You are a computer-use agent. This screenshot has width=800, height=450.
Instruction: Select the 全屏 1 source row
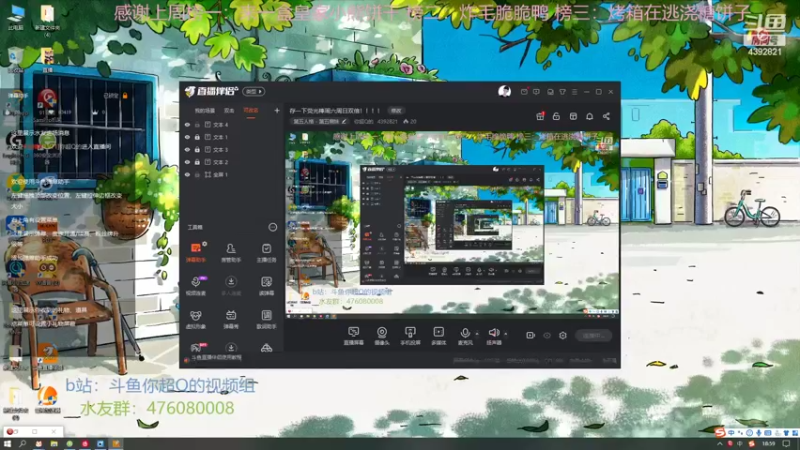click(232, 174)
